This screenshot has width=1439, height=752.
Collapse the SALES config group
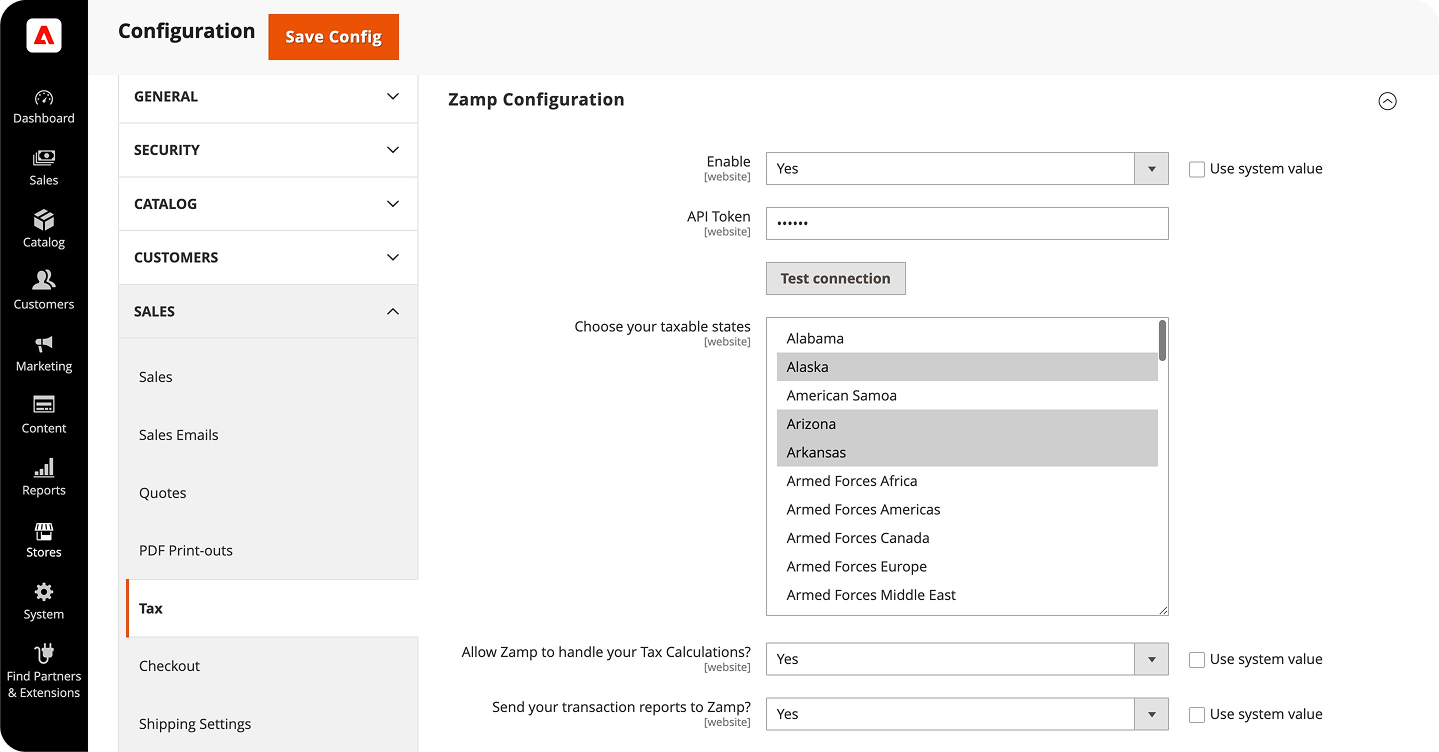268,312
